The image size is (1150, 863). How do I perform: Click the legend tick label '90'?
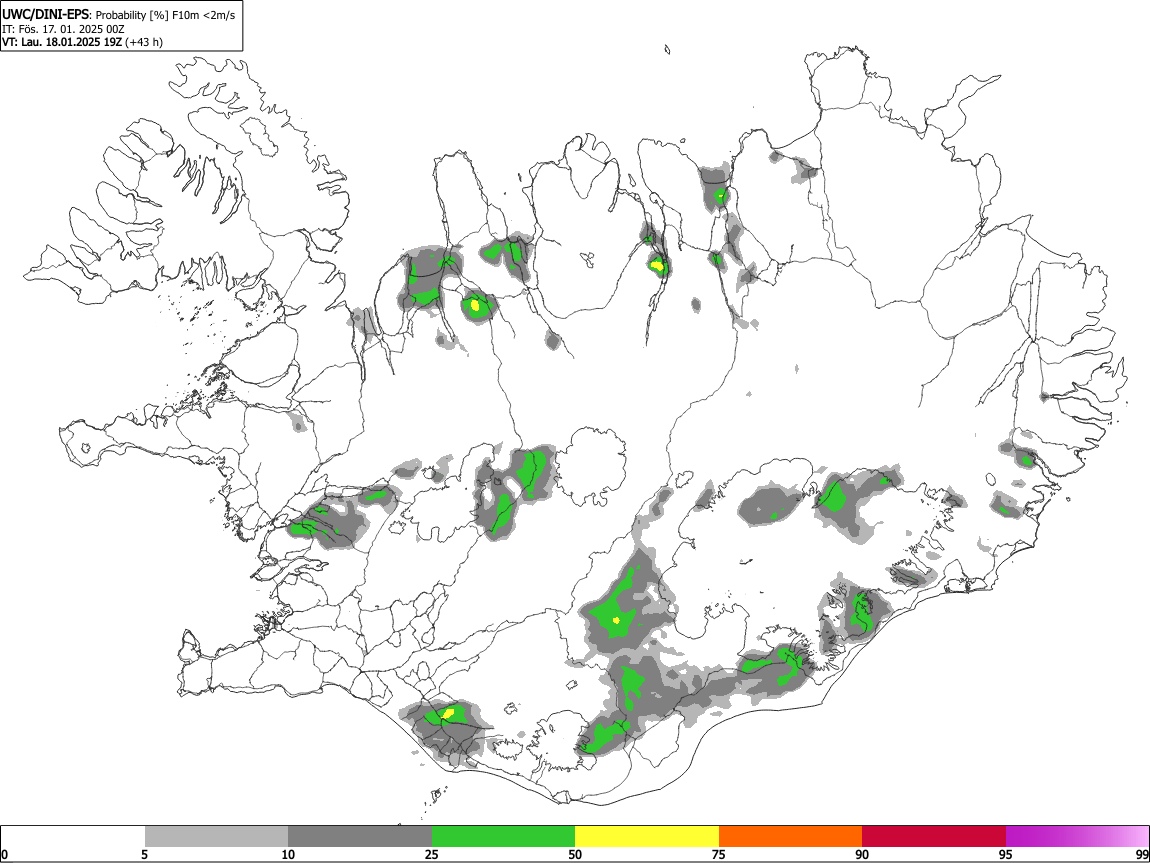(862, 855)
